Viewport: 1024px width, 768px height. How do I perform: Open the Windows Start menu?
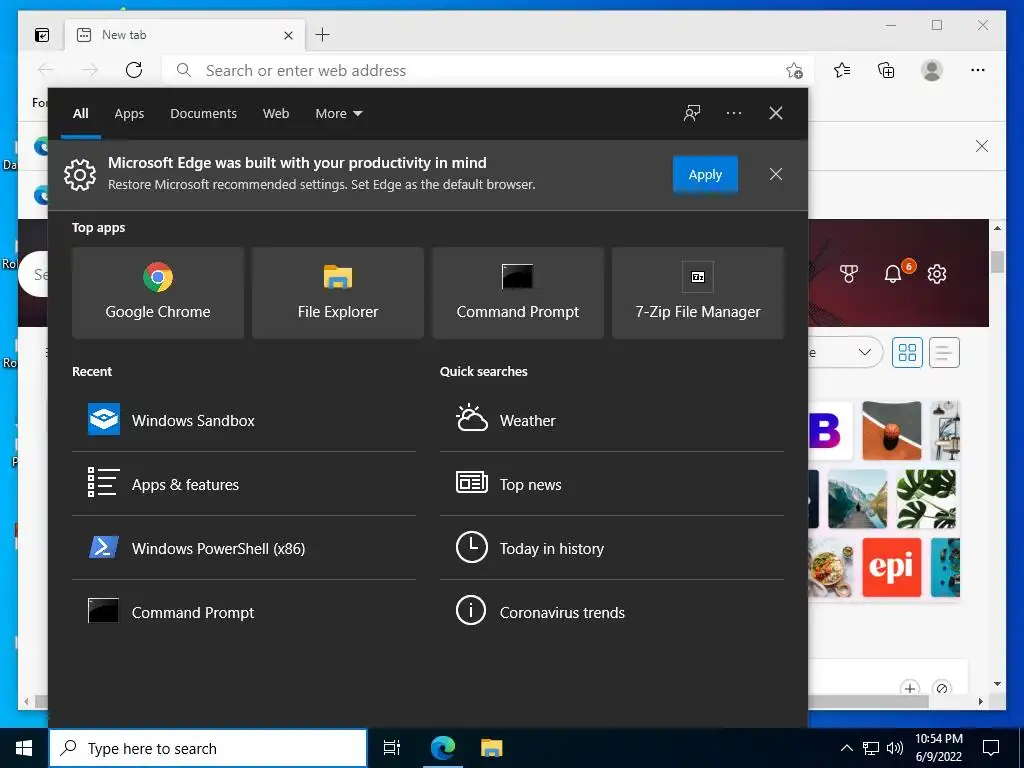click(24, 748)
